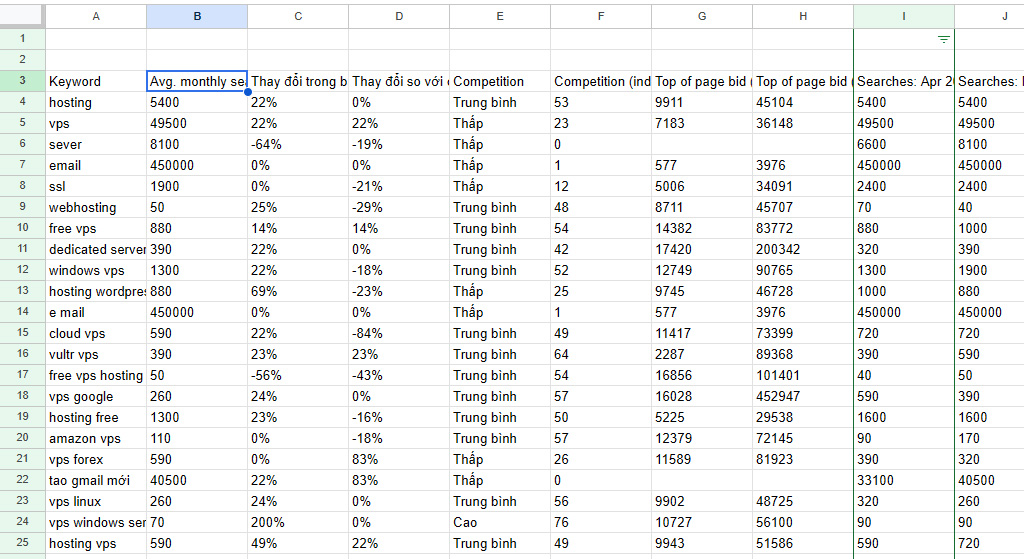The height and width of the screenshot is (559, 1024).
Task: Click the Competition header cell in column E
Action: pos(500,81)
